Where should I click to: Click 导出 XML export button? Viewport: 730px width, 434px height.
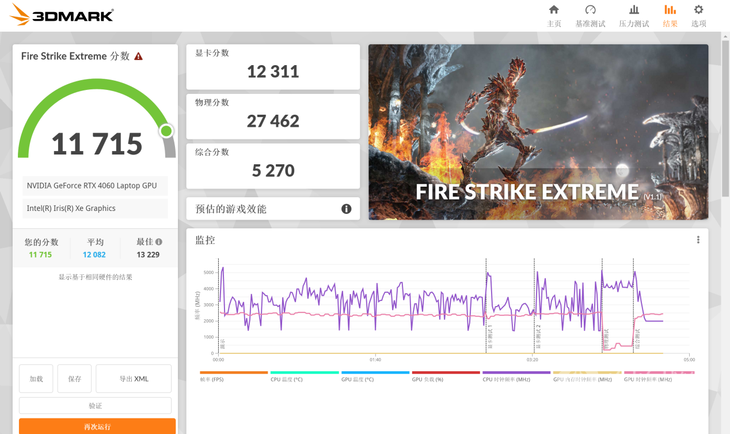click(134, 379)
